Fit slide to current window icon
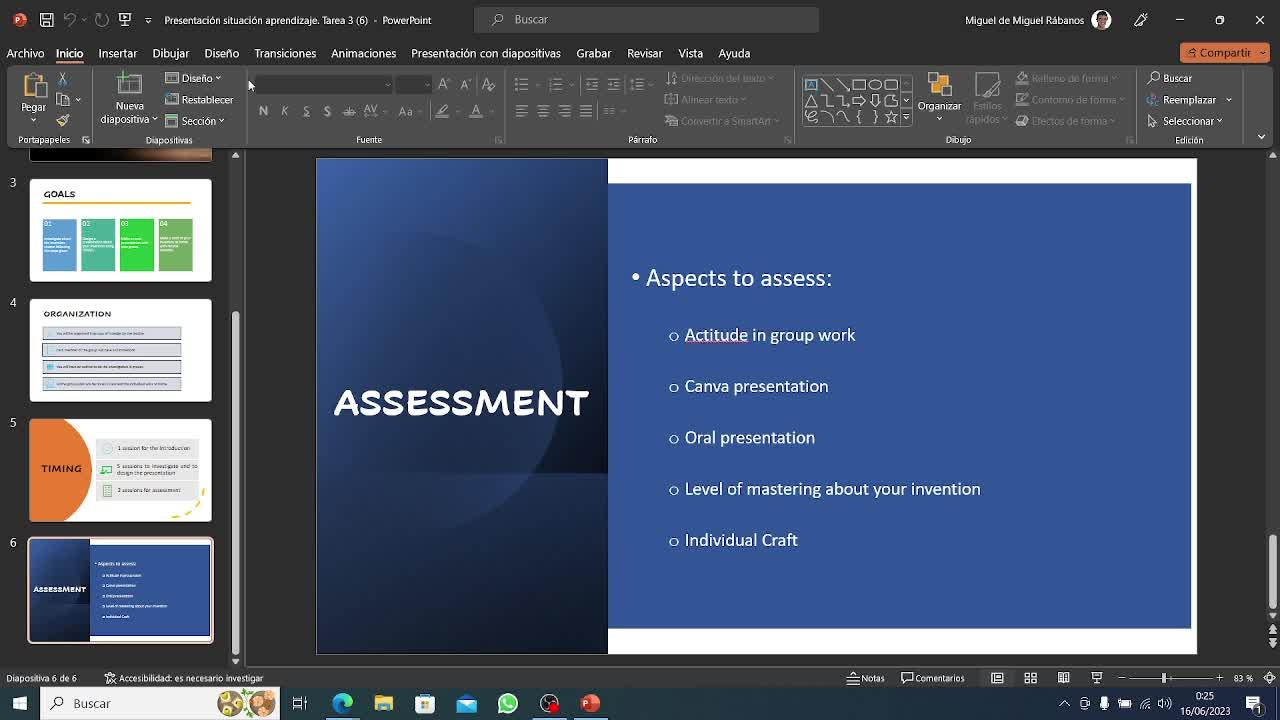The width and height of the screenshot is (1280, 720). pyautogui.click(x=1268, y=678)
